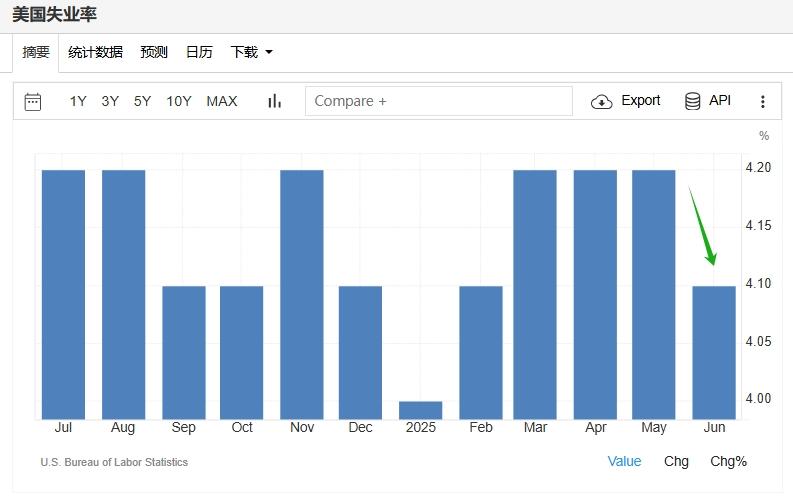
Task: Switch to the 摘要 tab
Action: tap(36, 52)
